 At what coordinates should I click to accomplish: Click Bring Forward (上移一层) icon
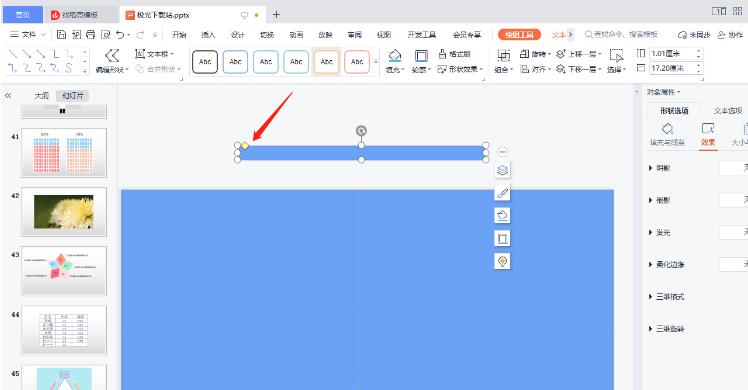pyautogui.click(x=561, y=54)
